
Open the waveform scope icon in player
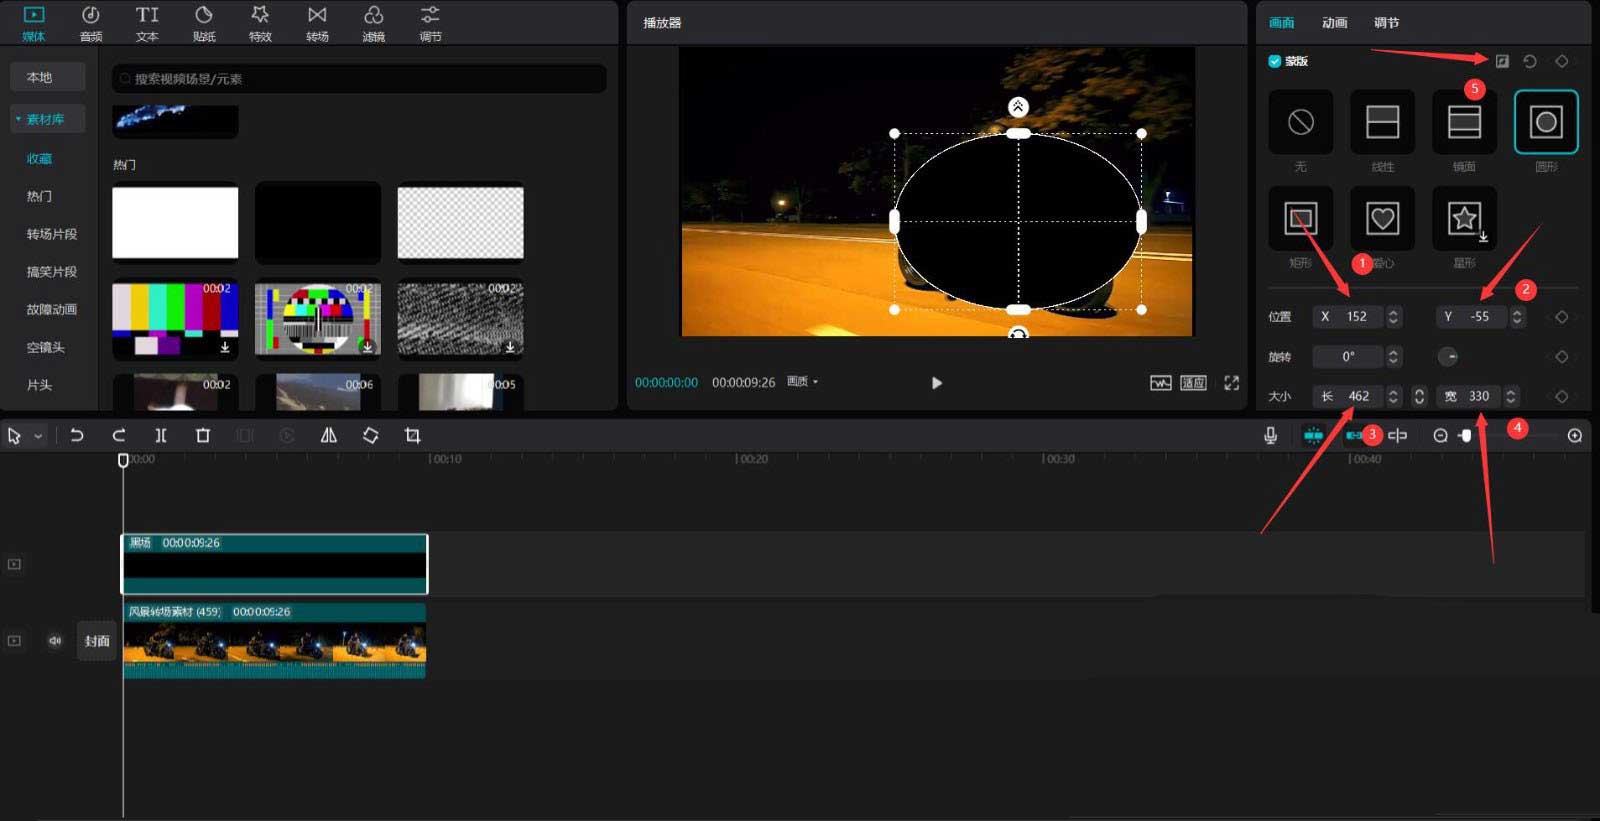pos(1160,383)
